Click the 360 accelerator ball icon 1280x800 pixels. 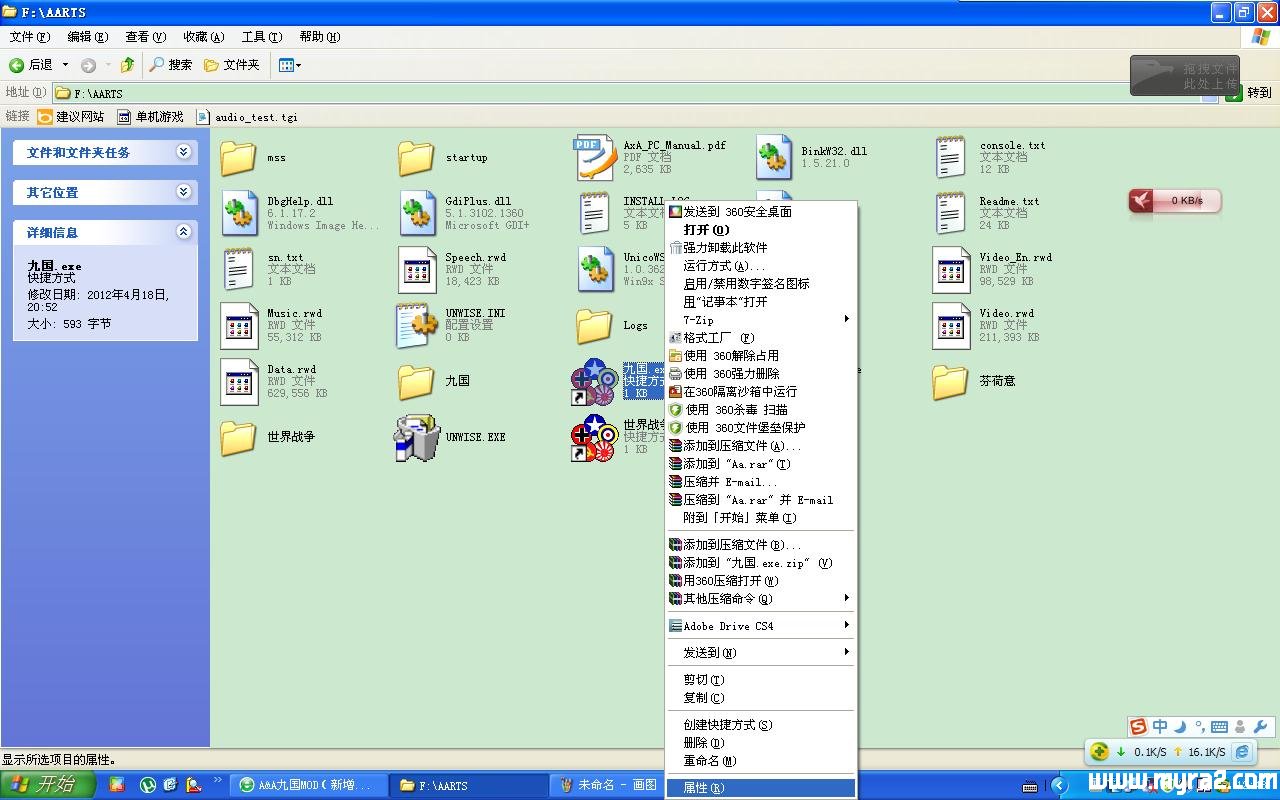tap(1099, 752)
